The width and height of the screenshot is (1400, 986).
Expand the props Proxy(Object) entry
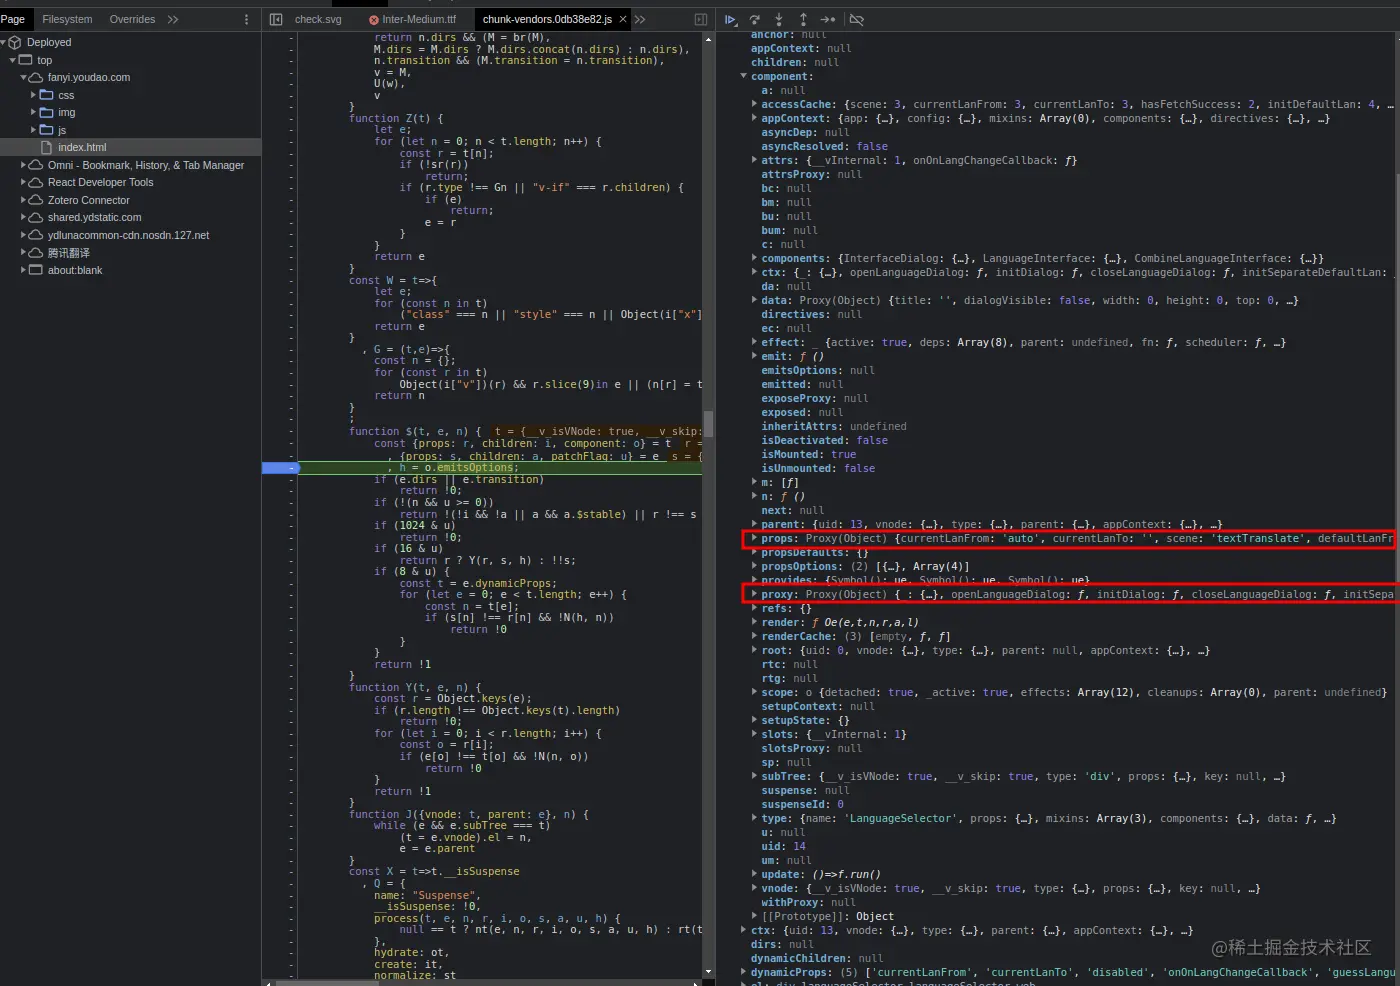click(754, 538)
